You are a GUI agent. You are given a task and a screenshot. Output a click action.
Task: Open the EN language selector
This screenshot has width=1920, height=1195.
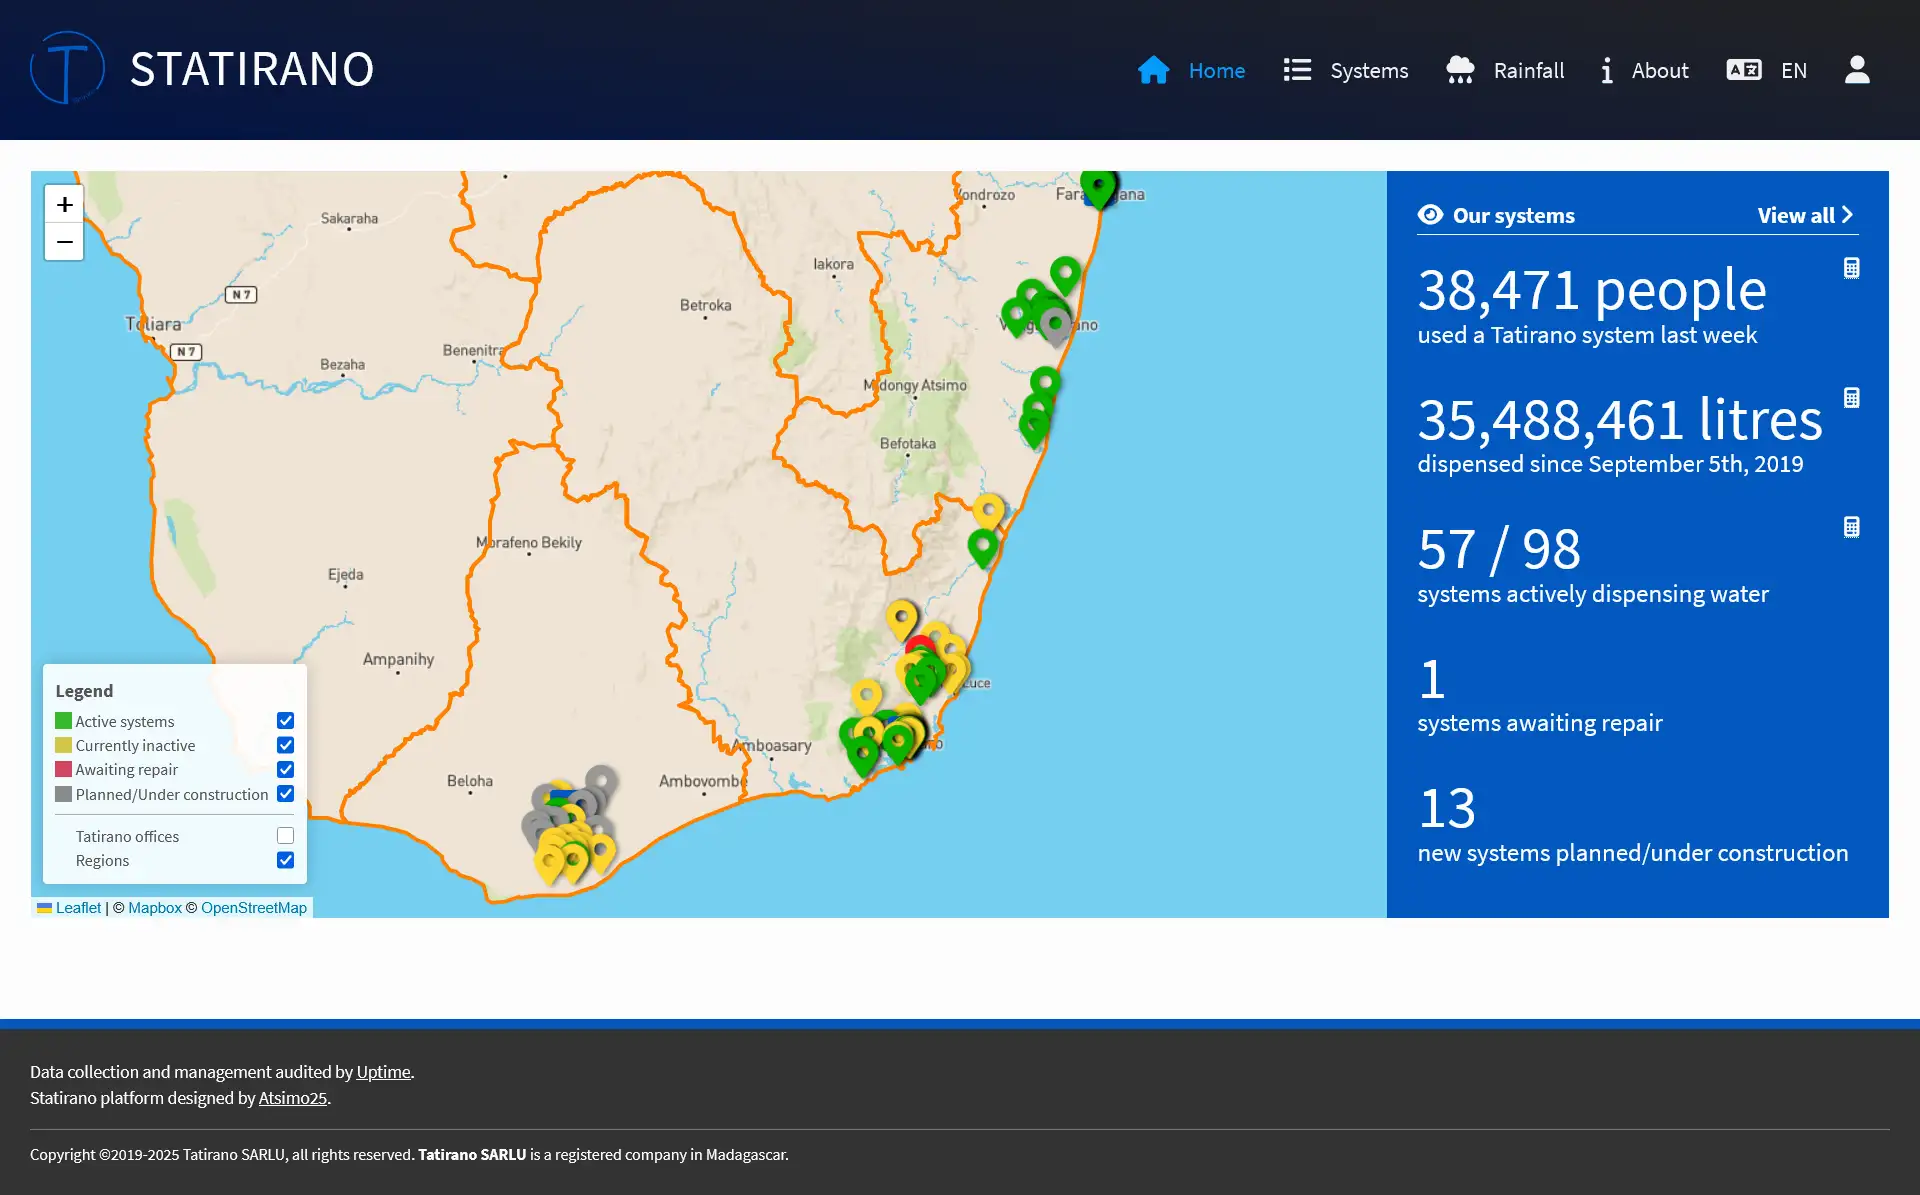tap(1793, 71)
